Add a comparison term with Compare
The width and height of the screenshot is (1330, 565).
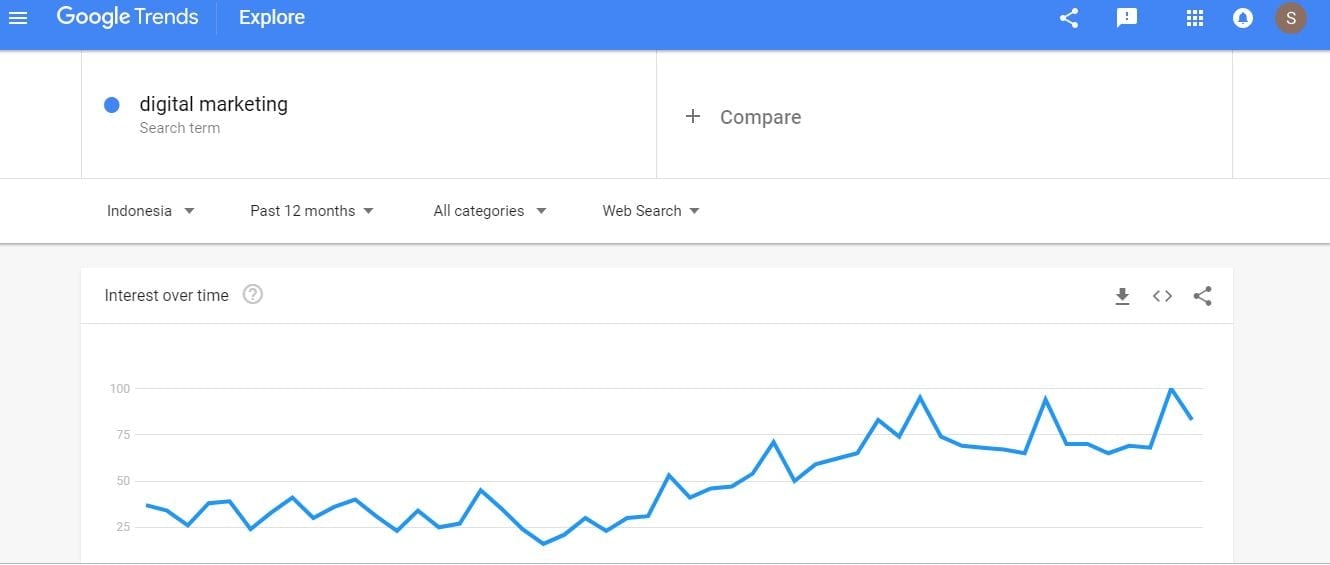coord(744,117)
